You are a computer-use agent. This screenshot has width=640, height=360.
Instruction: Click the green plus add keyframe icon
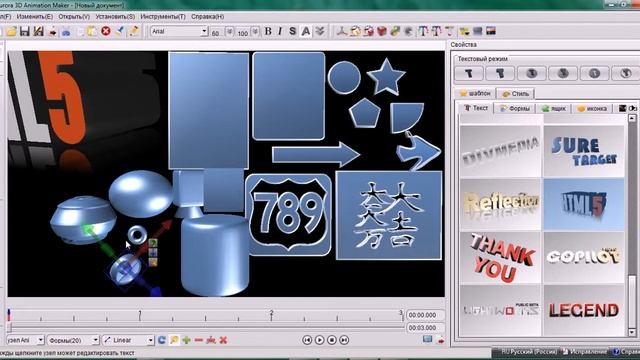187,340
